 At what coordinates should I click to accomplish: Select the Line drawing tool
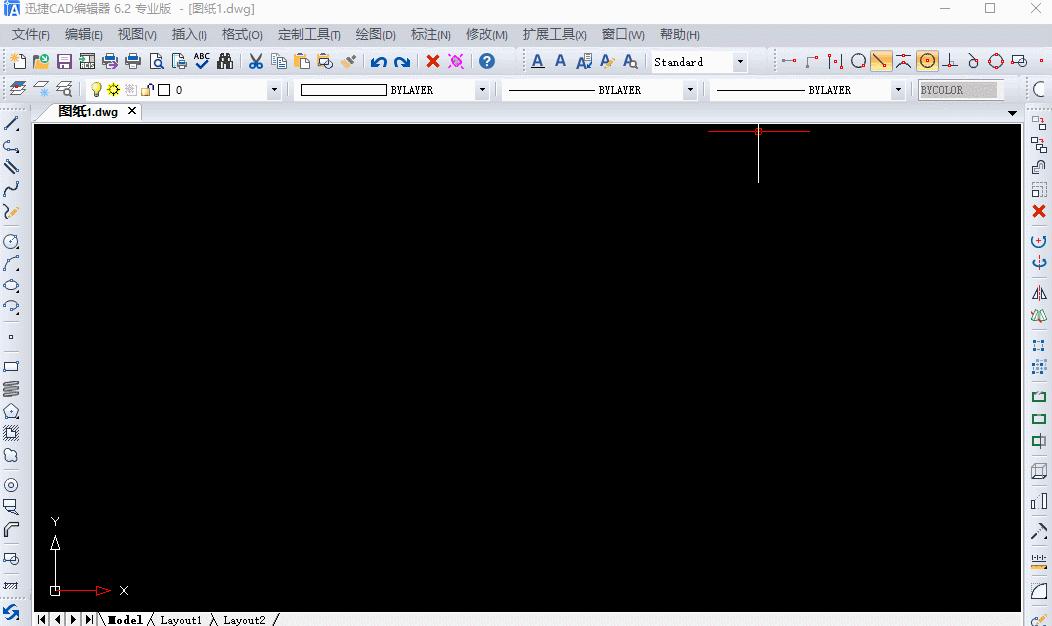[x=11, y=124]
